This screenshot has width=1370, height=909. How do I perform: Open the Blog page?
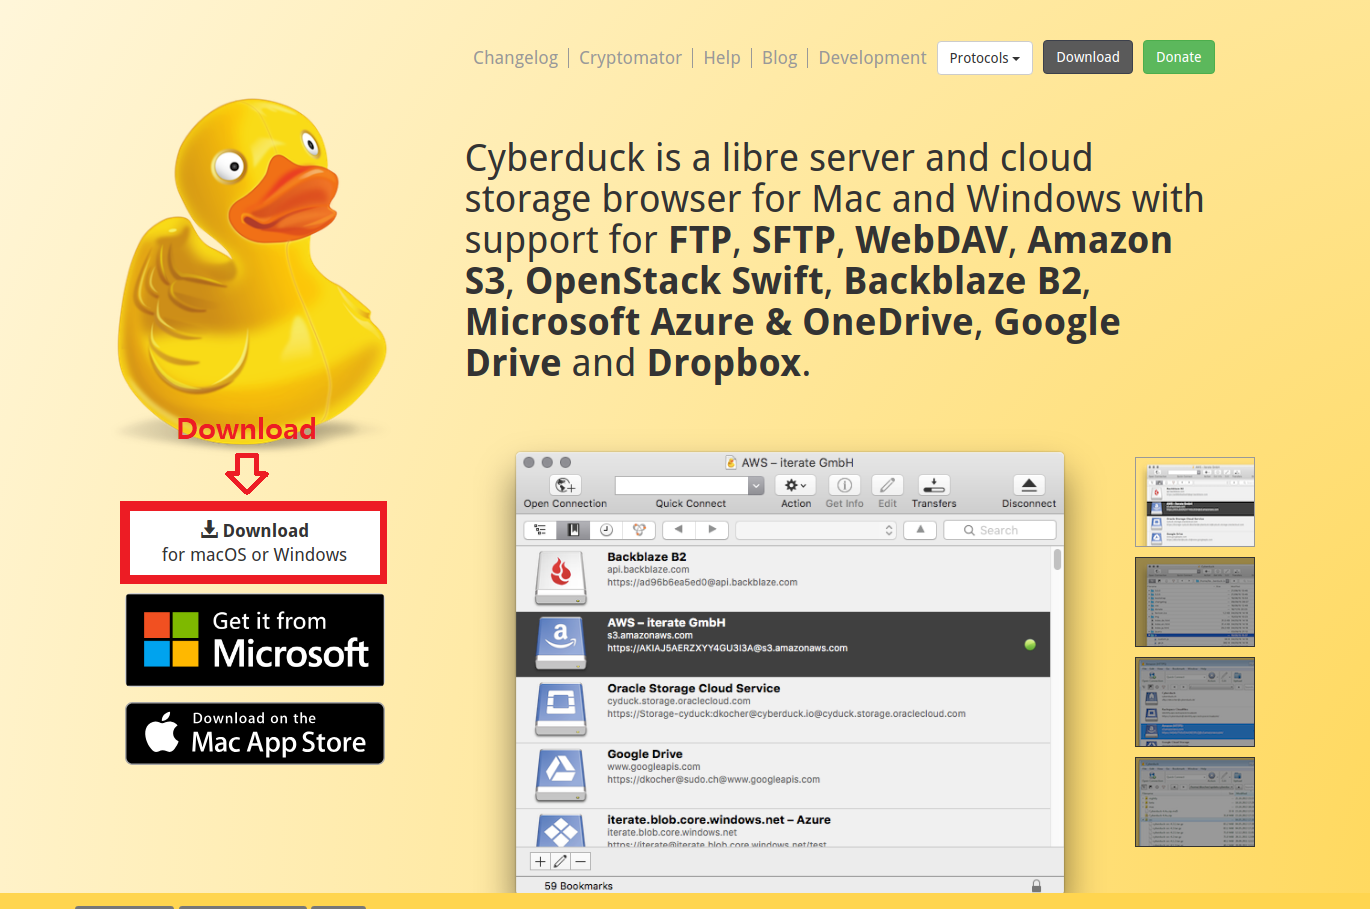click(x=780, y=57)
